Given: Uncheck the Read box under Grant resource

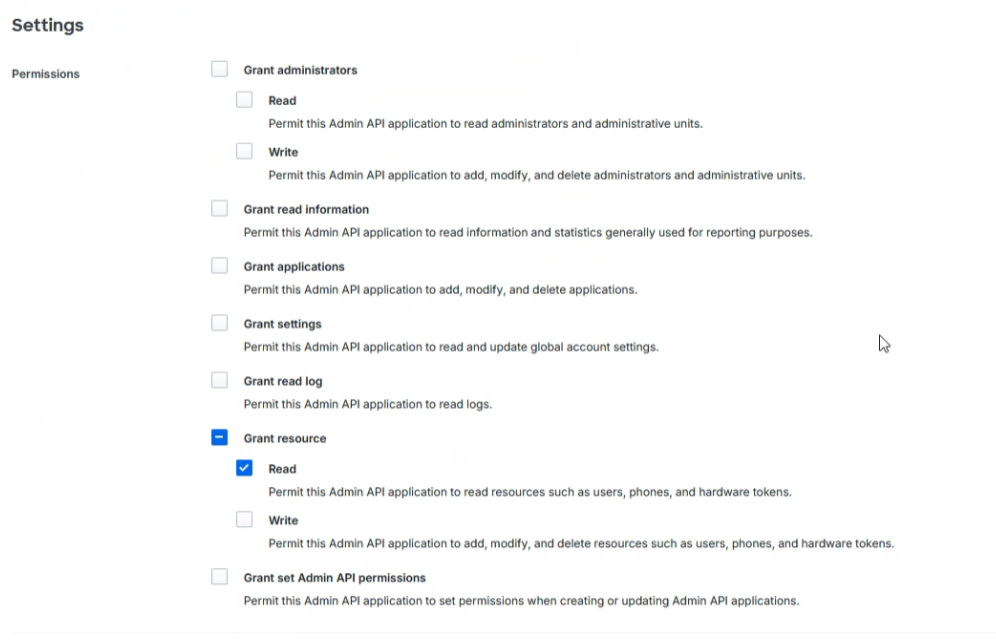Looking at the screenshot, I should [x=245, y=468].
